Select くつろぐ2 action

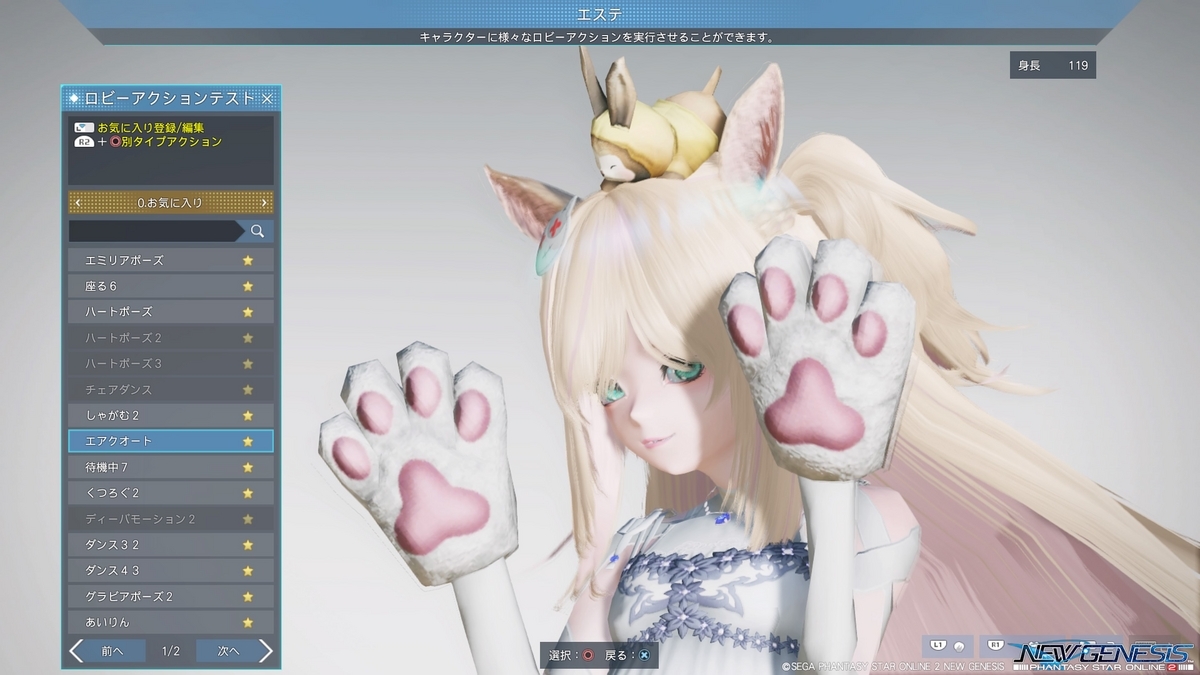[171, 493]
